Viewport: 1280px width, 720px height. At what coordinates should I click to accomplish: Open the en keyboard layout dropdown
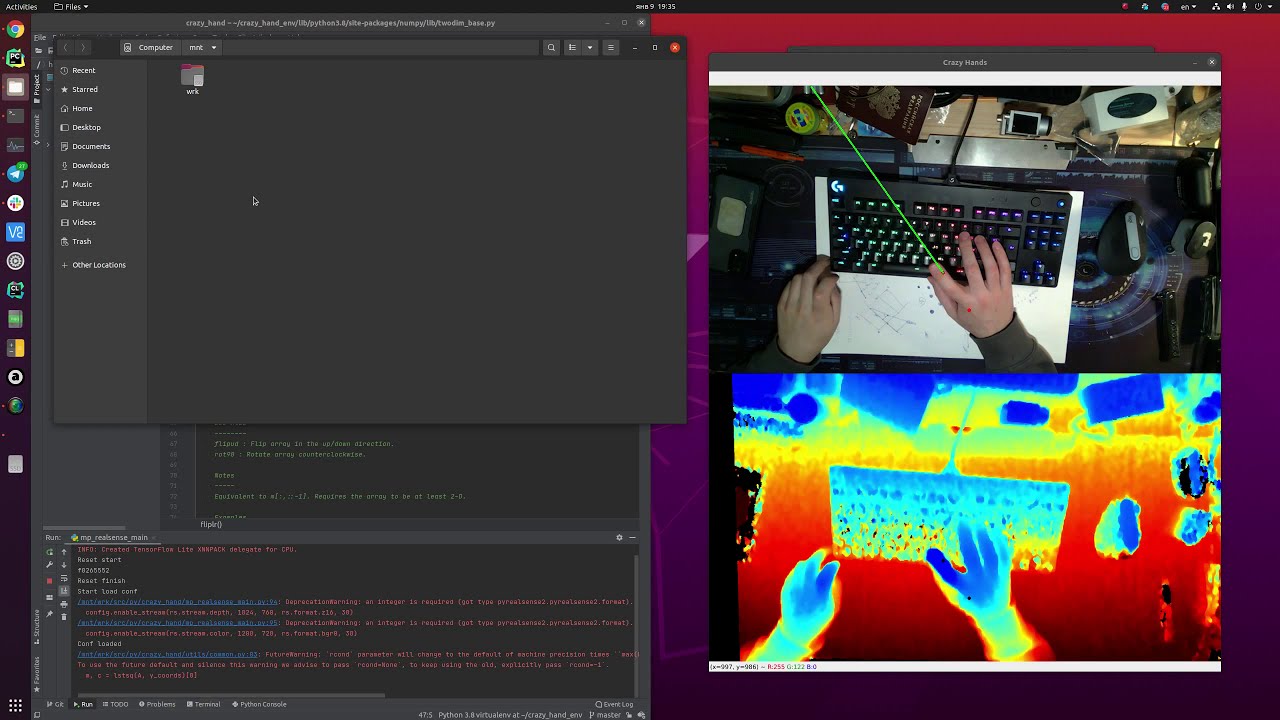click(1188, 6)
